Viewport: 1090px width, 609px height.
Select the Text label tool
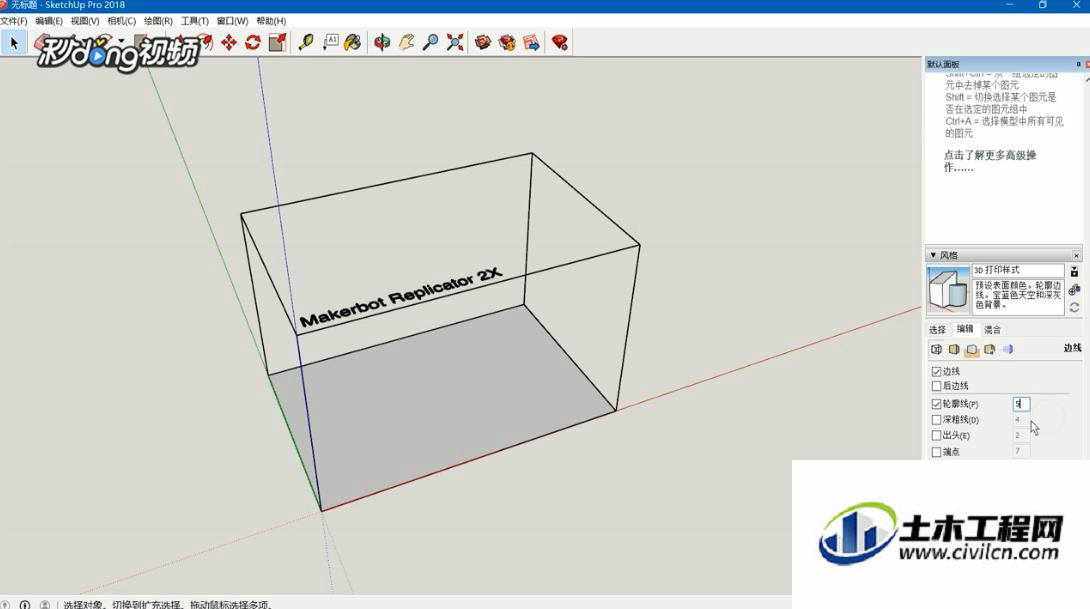[x=330, y=43]
